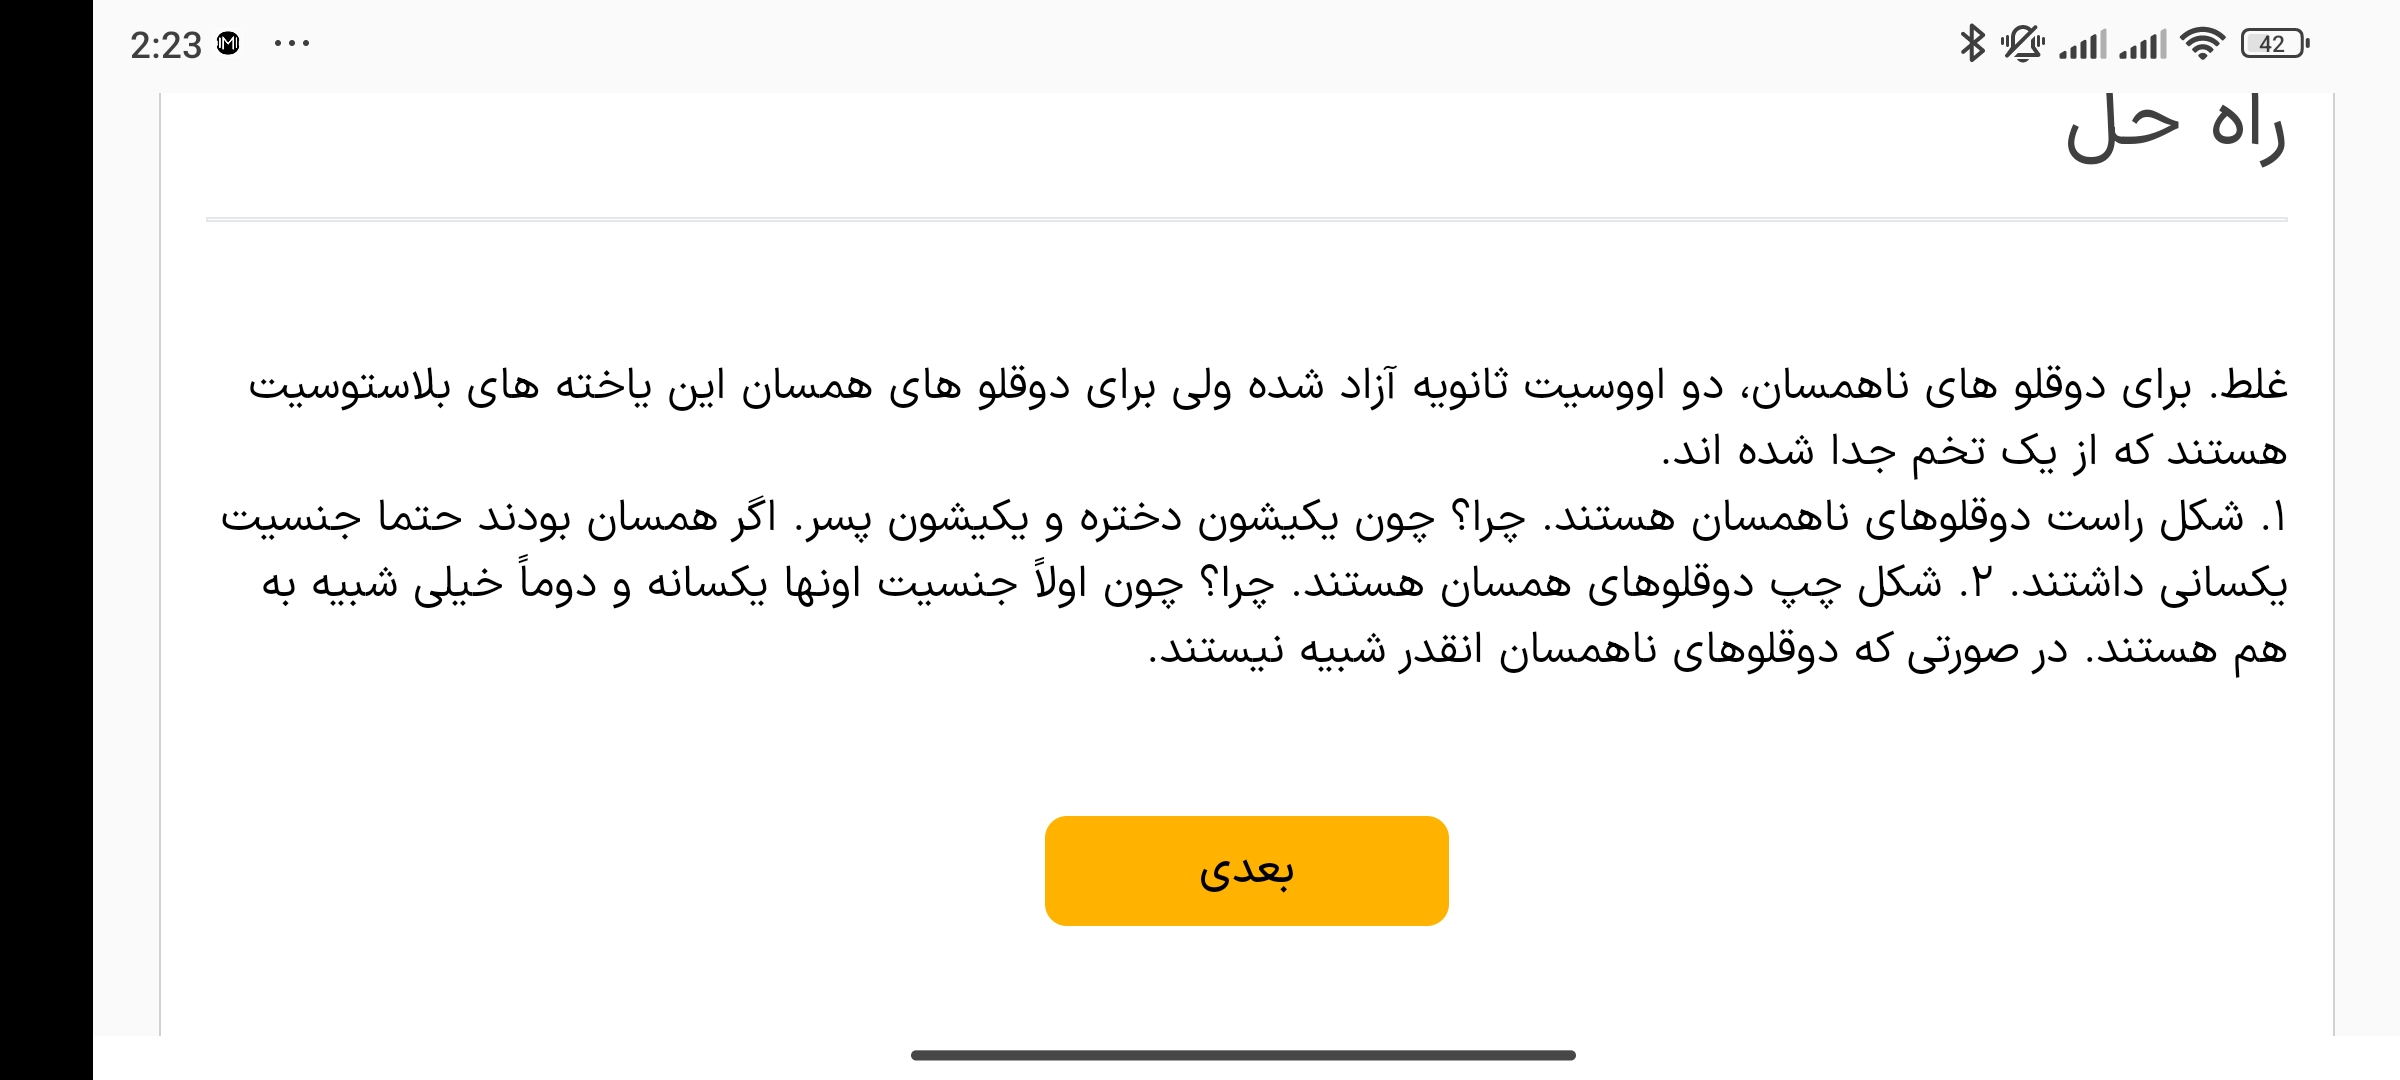Tap the Bluetooth status icon
Screen dimensions: 2400x1080
click(1972, 44)
